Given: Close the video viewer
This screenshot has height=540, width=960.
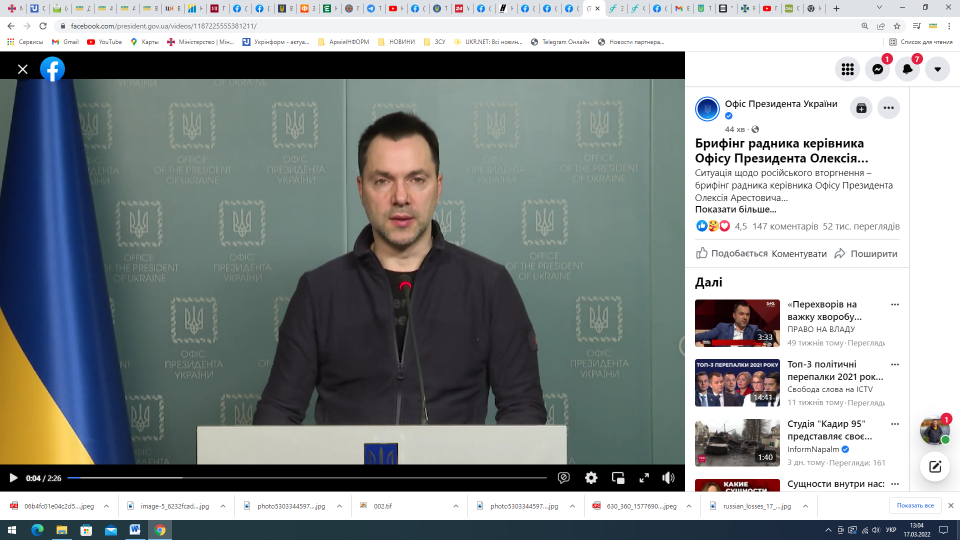Looking at the screenshot, I should [22, 69].
